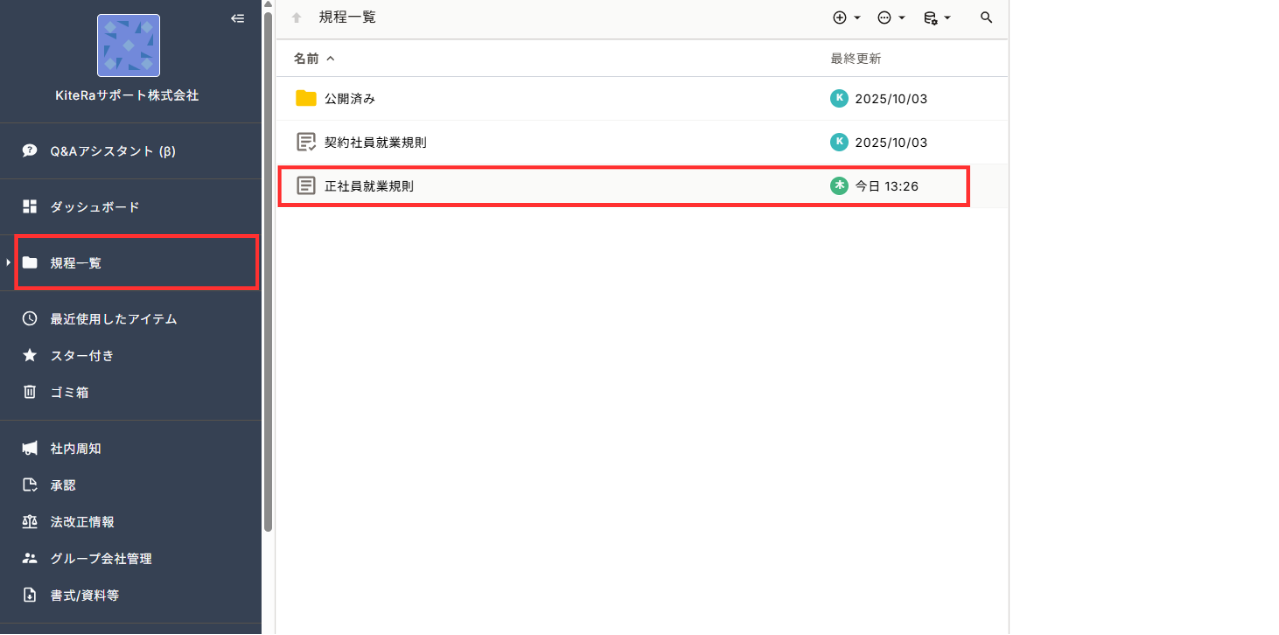The image size is (1279, 635).
Task: Collapse the sidebar using the top arrow icon
Action: (237, 18)
